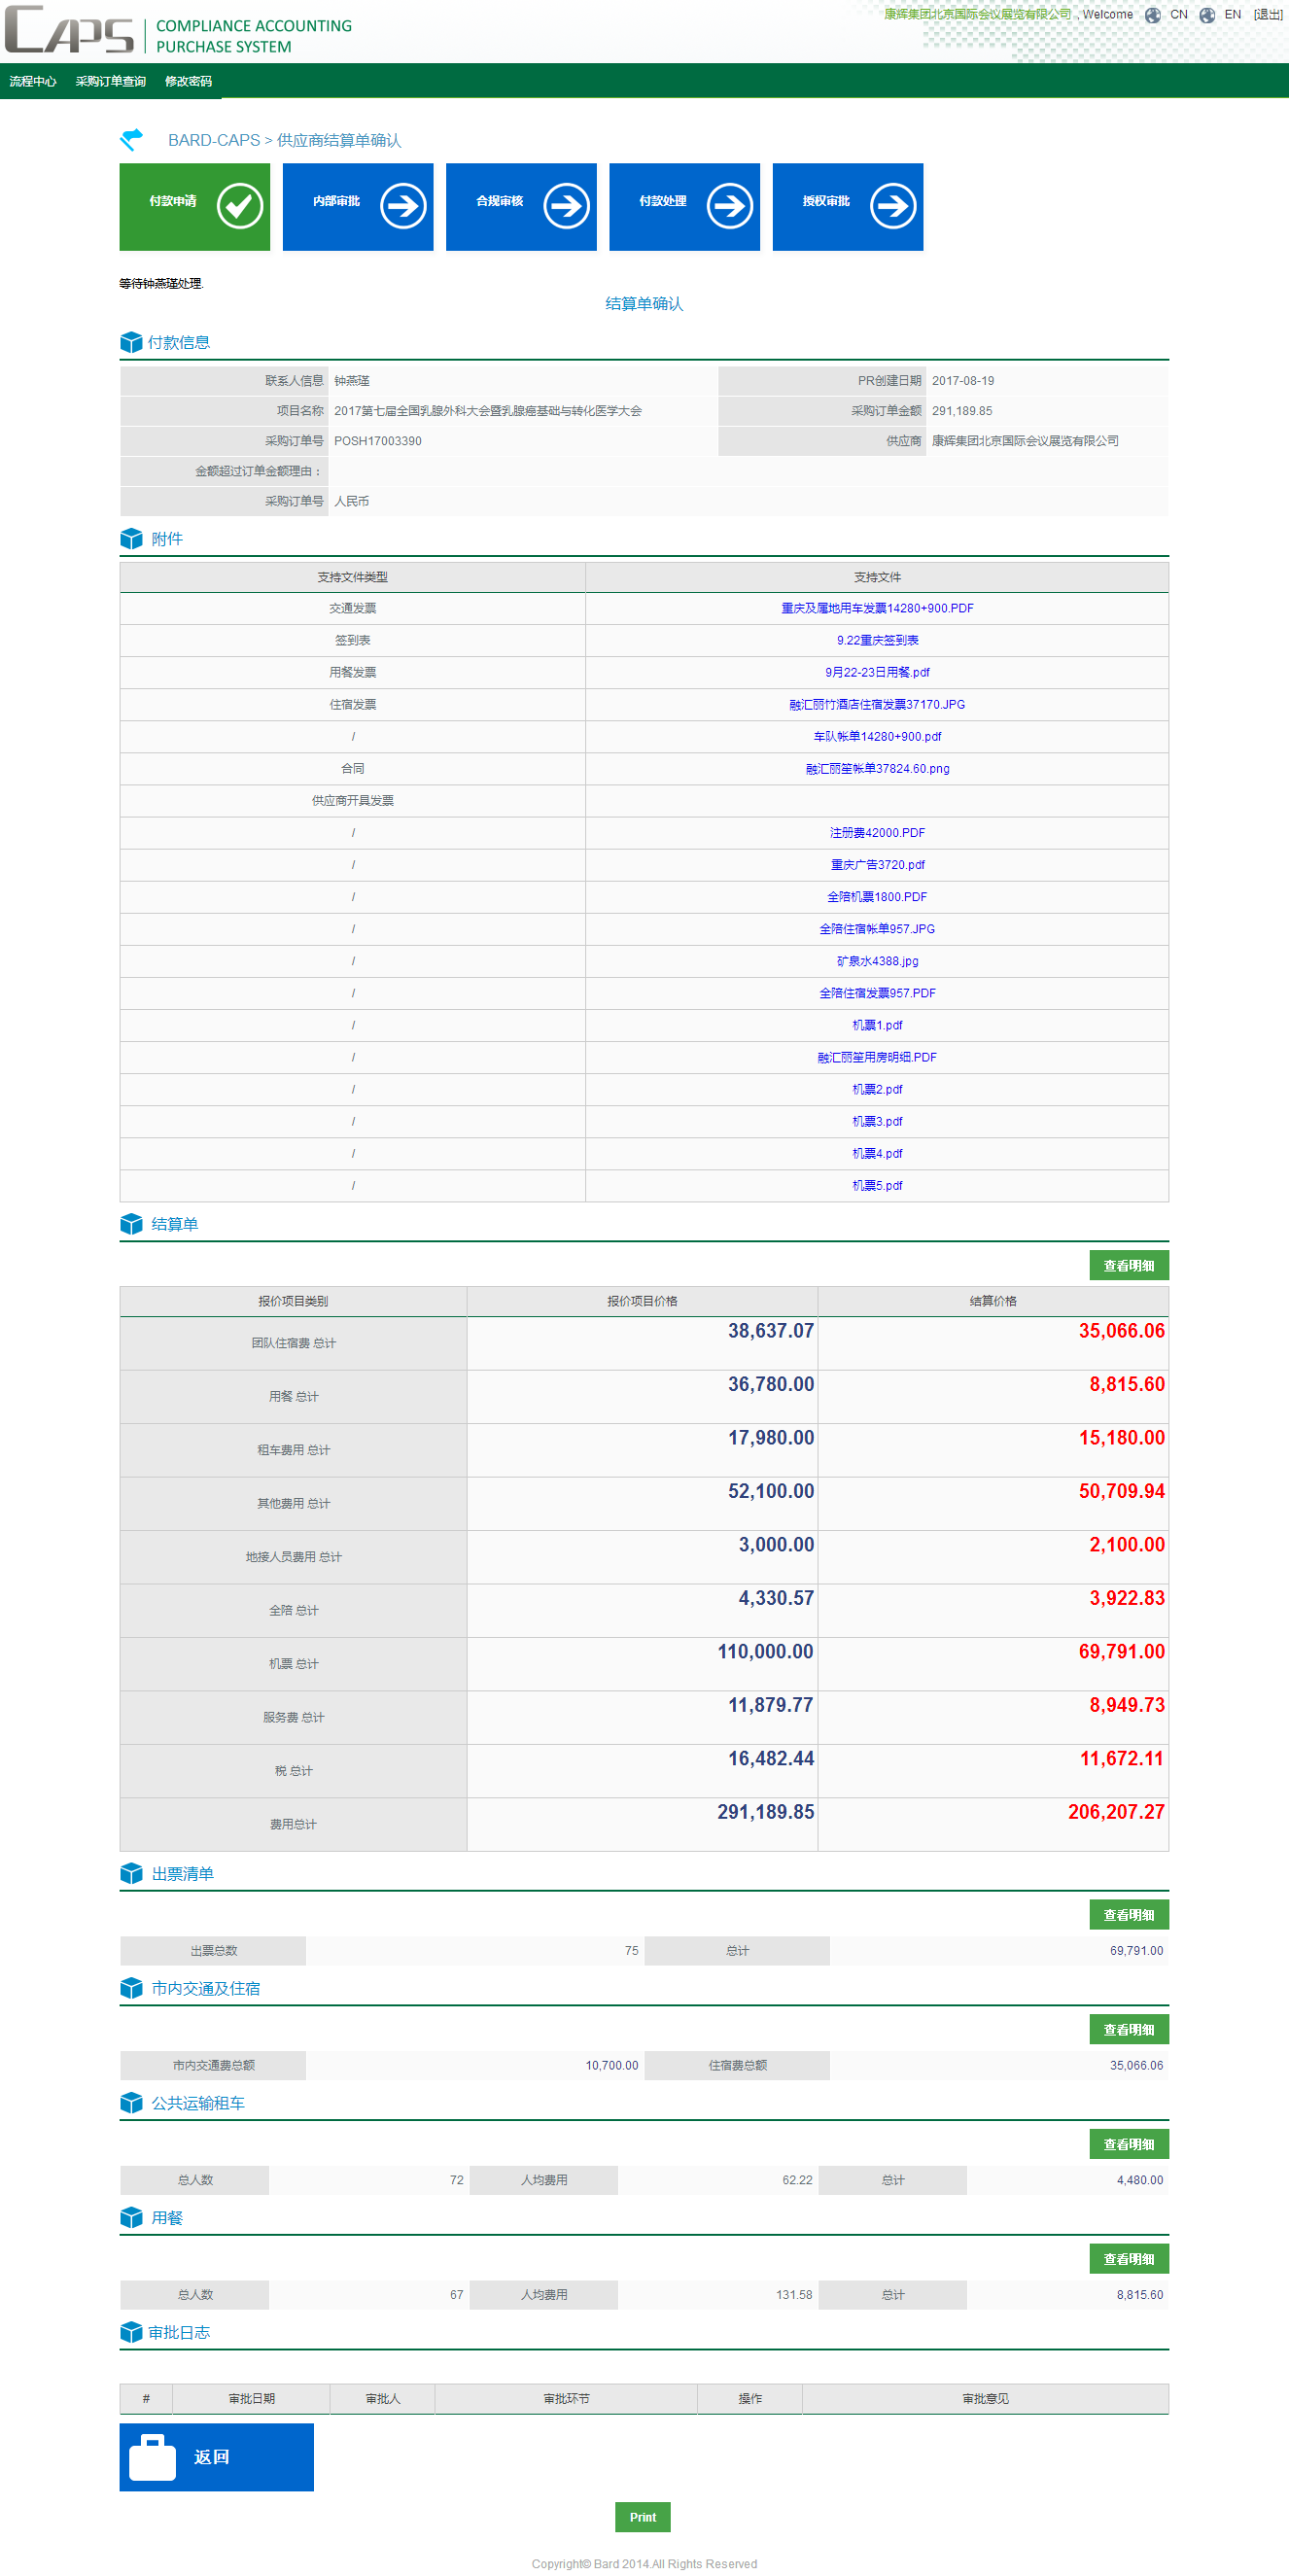Open the 流程中心 menu
This screenshot has width=1289, height=2576.
33,82
